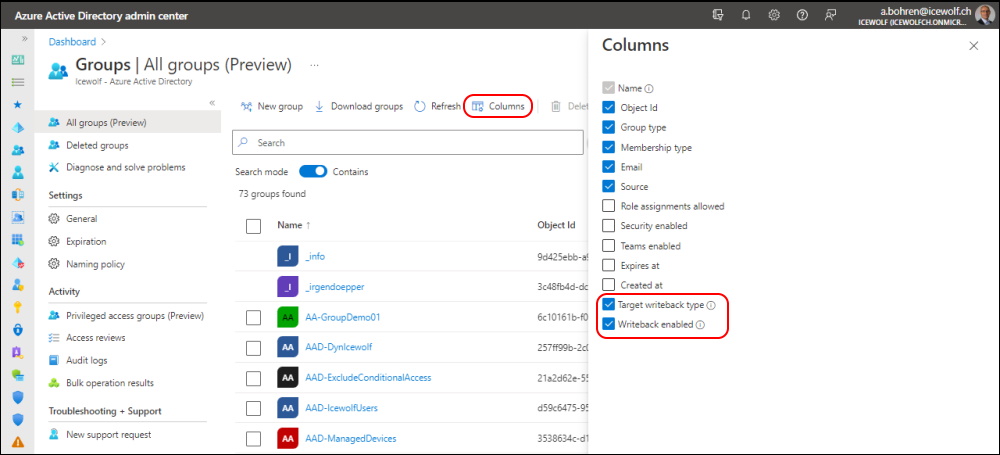Click the General settings gear icon
This screenshot has width=1000, height=455.
(x=54, y=219)
